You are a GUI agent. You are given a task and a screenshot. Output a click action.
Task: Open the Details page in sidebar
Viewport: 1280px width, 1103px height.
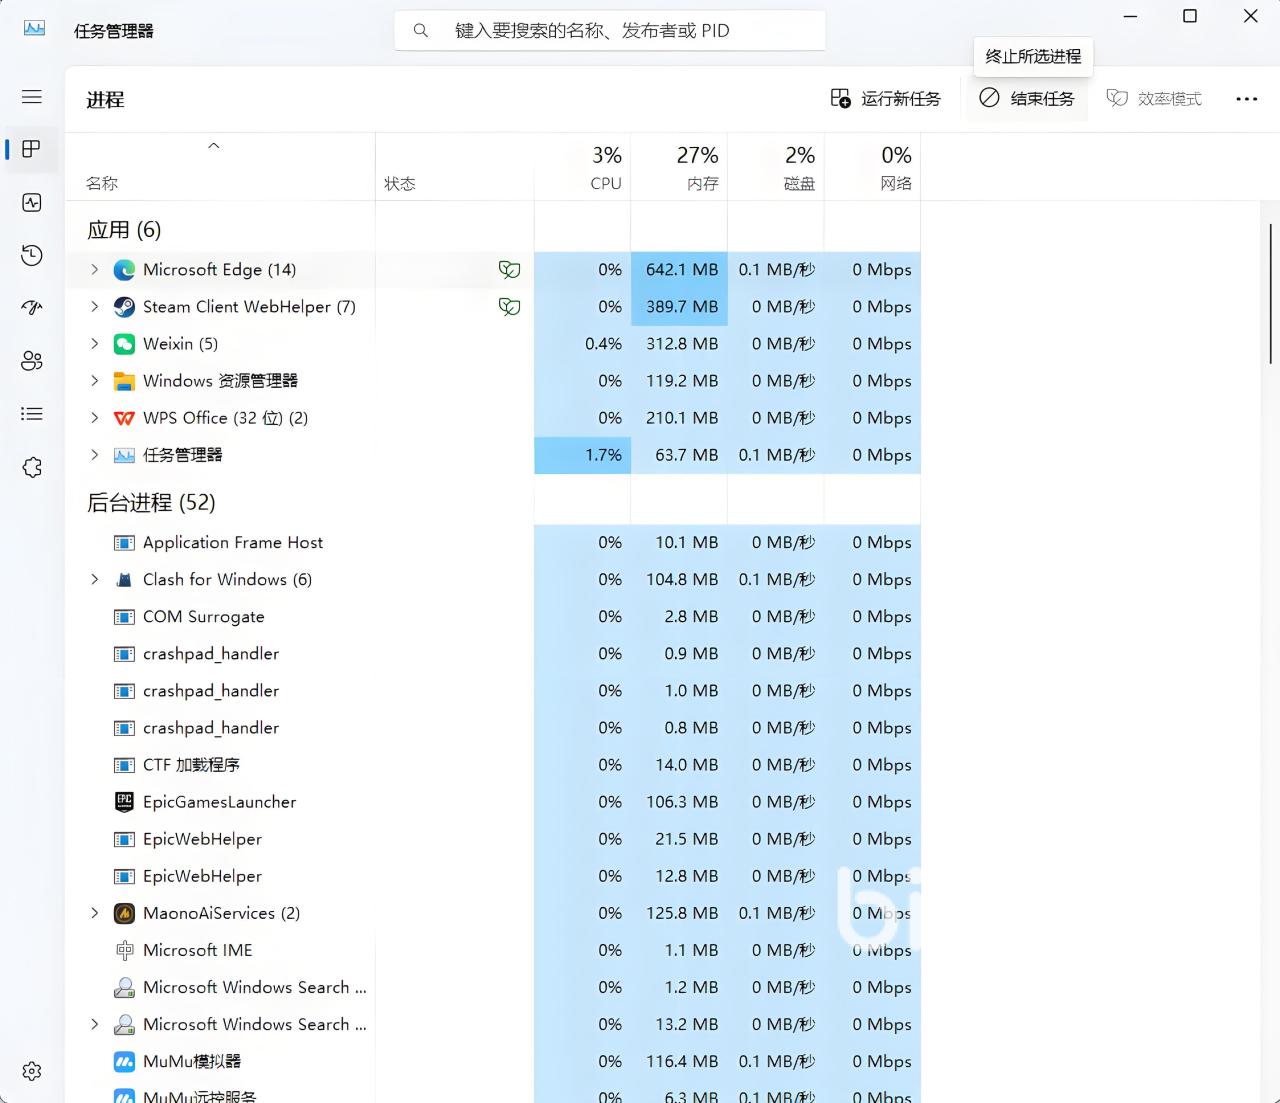[x=32, y=414]
